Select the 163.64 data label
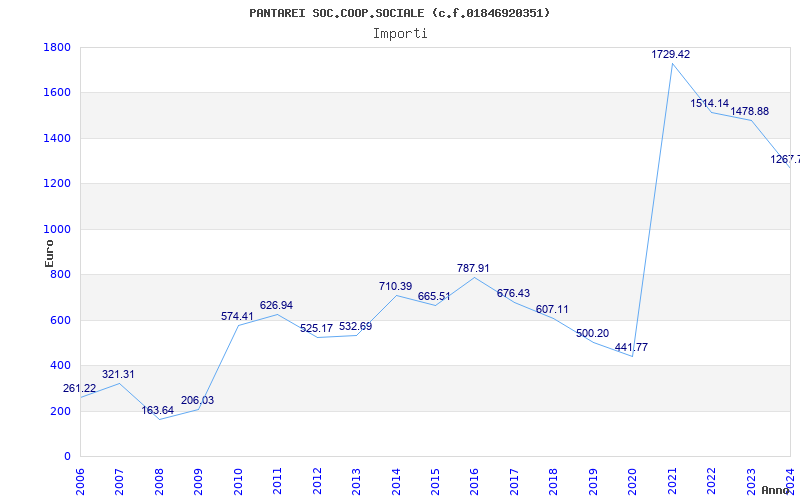The image size is (800, 500). pos(158,410)
